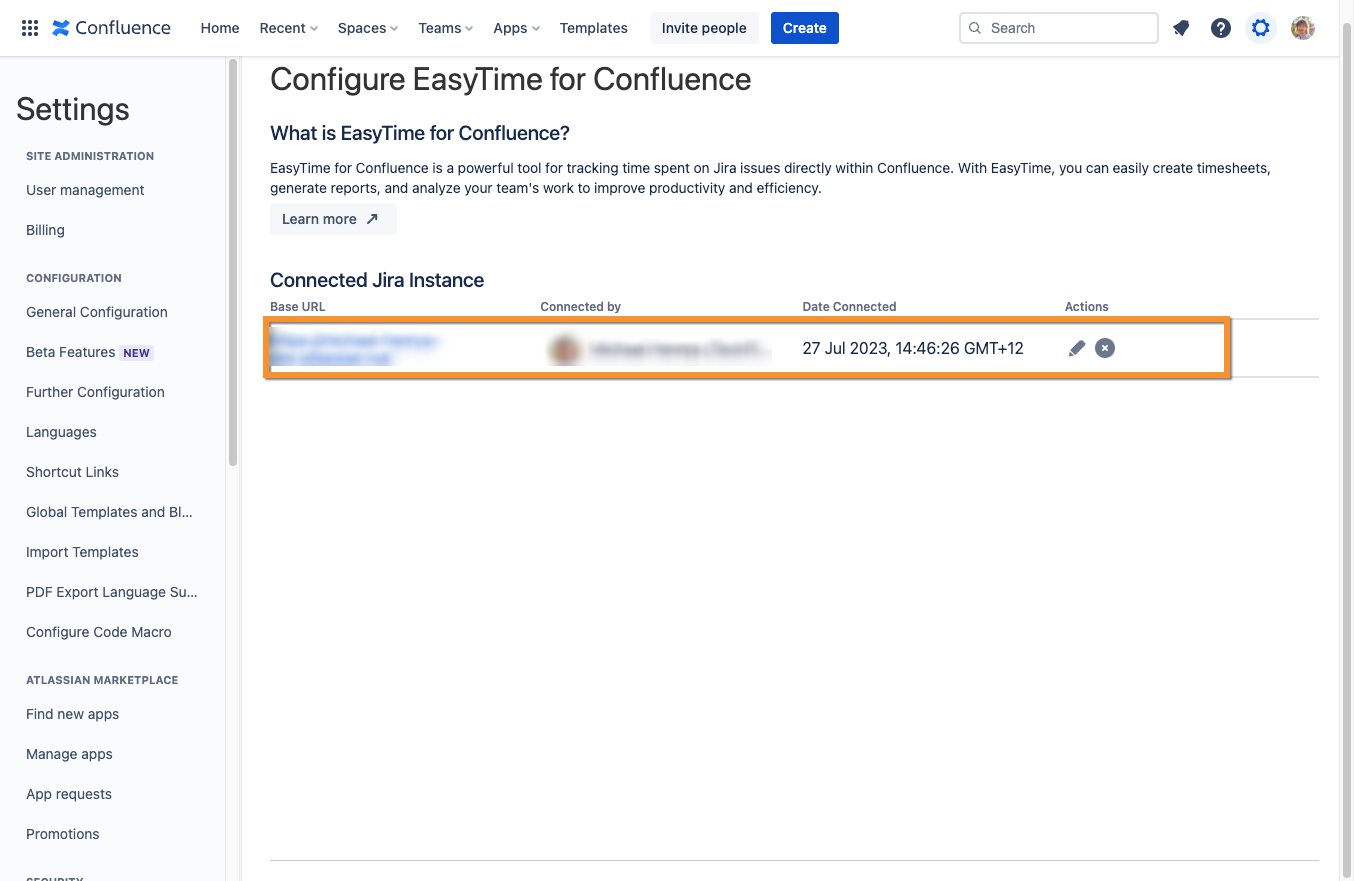Focus the Search input field
1354x881 pixels.
point(1059,28)
